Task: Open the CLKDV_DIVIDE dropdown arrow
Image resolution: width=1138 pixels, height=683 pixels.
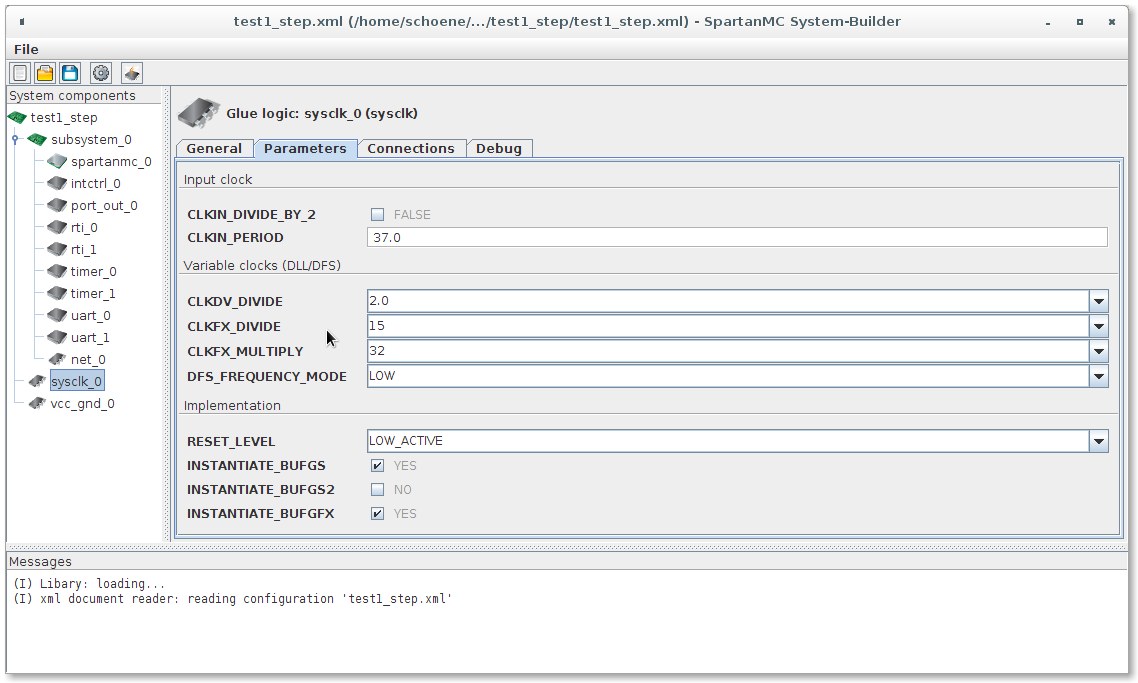Action: (1099, 301)
